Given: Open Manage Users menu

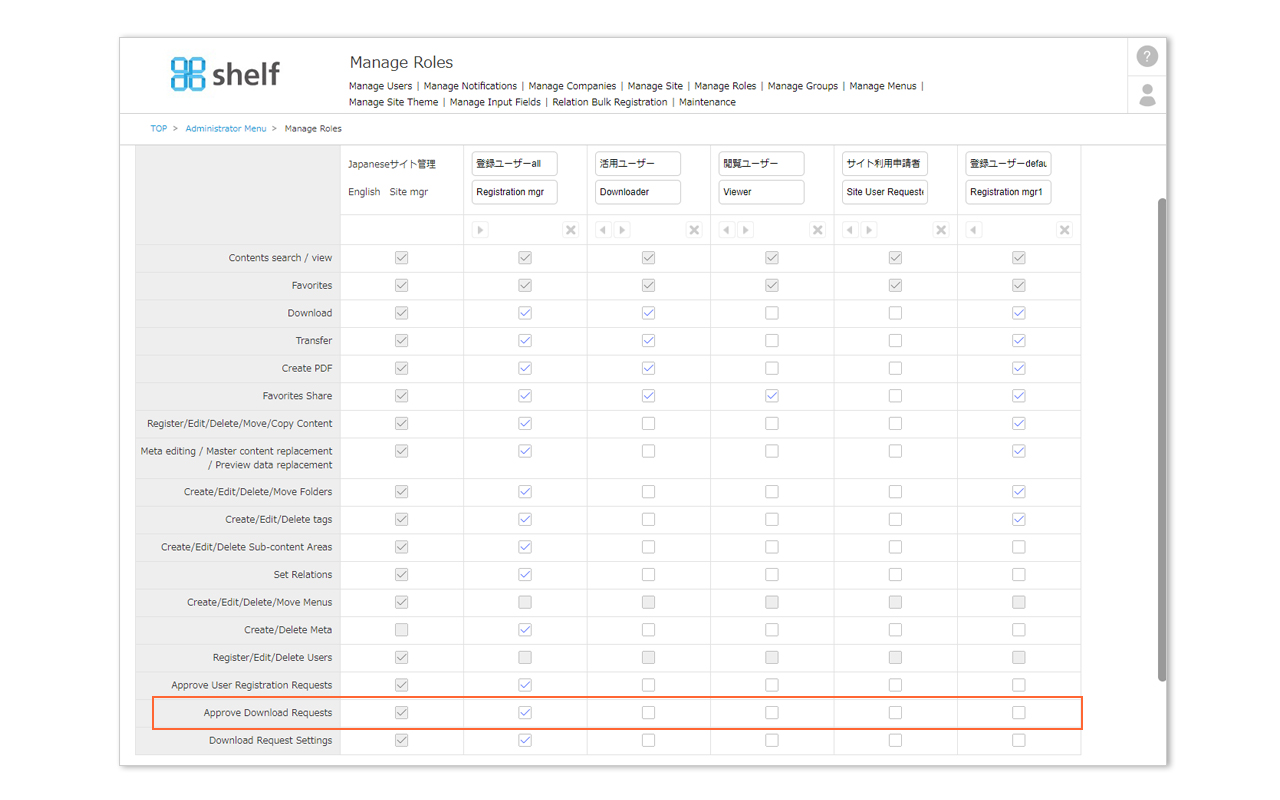Looking at the screenshot, I should [380, 86].
